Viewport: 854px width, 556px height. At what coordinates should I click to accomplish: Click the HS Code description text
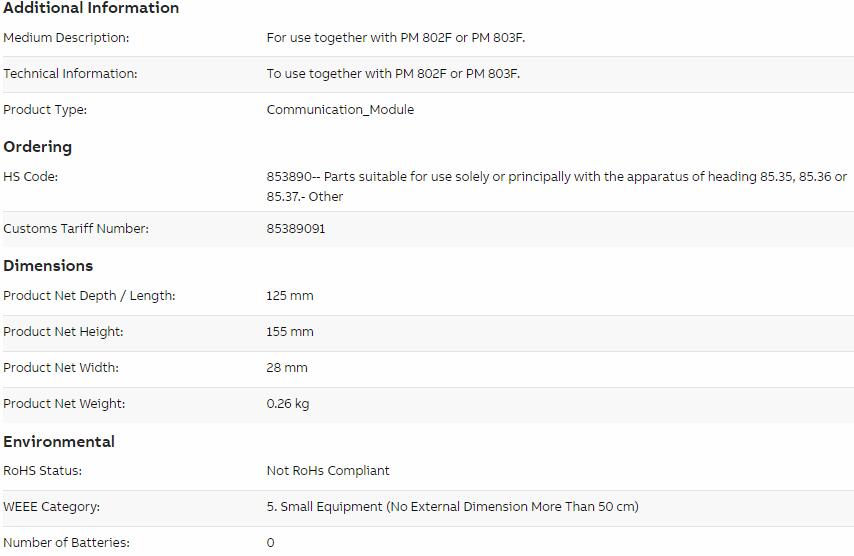tap(557, 186)
